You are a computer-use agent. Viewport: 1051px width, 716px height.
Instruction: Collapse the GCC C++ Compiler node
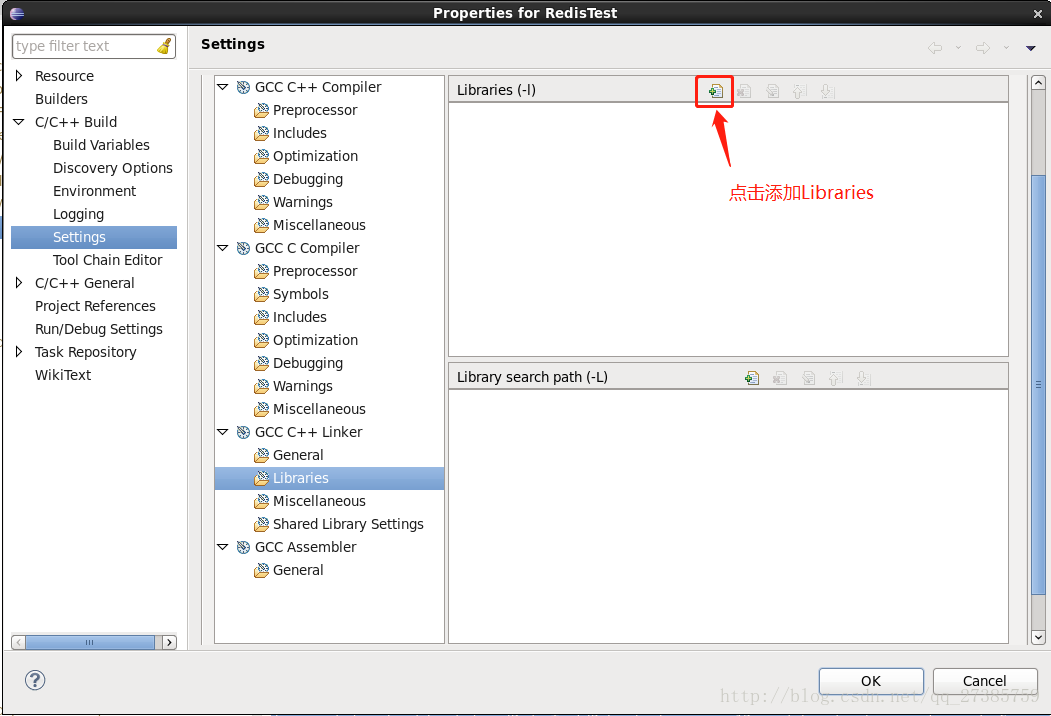tap(223, 87)
